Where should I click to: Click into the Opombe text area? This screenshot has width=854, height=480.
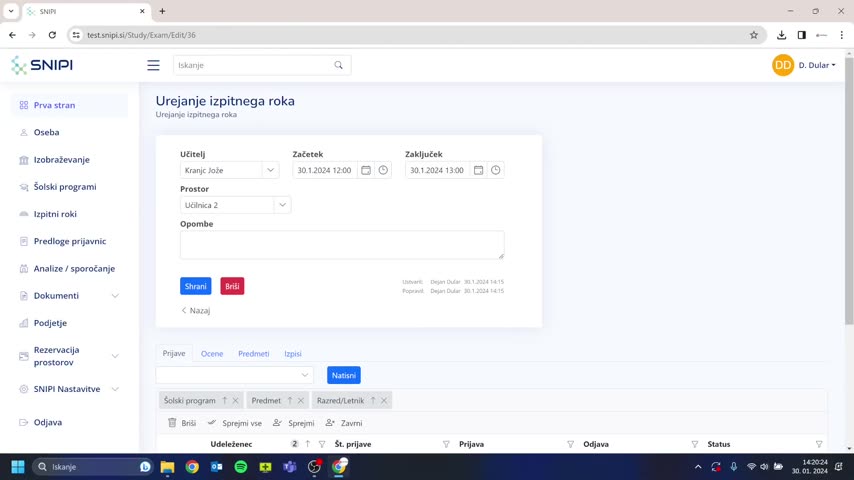click(x=342, y=245)
